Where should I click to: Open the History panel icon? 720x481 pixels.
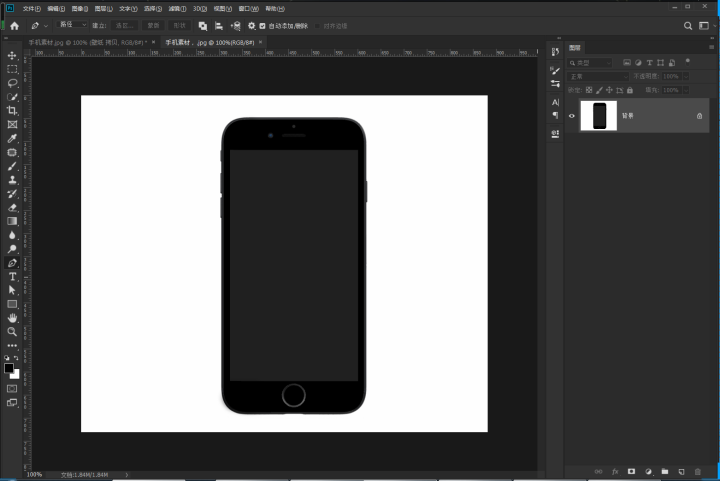click(555, 52)
